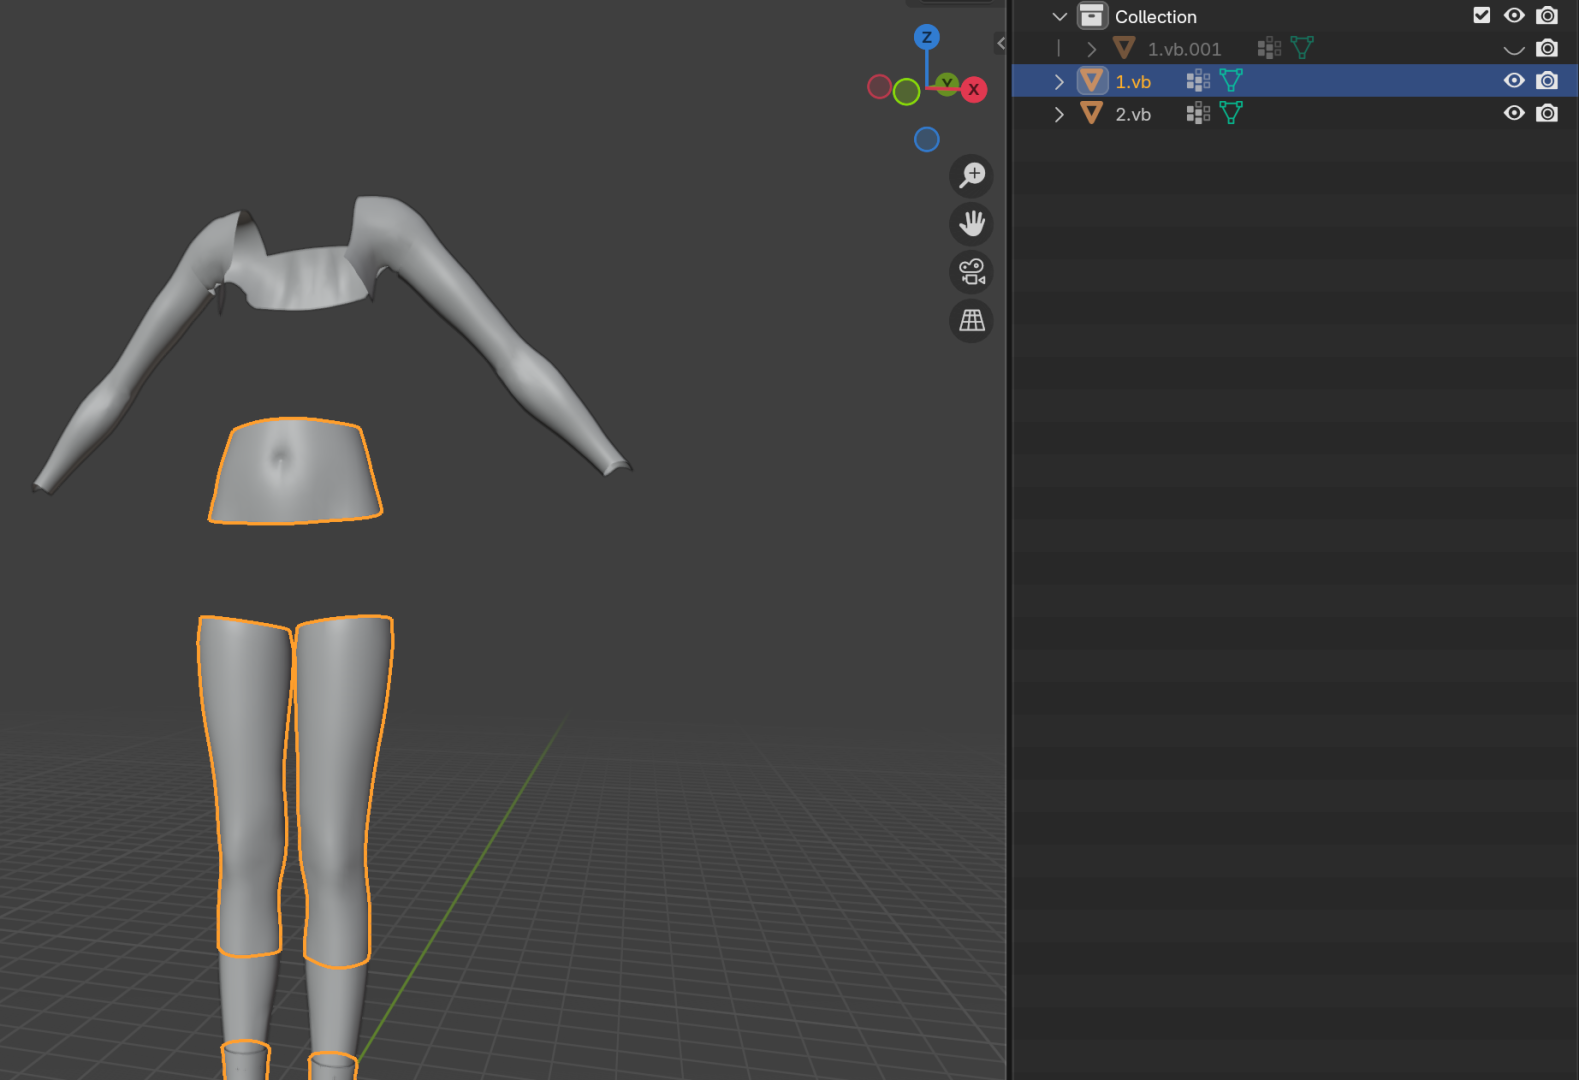Click the 1.vb.001 mesh data icon
The image size is (1579, 1080).
(x=1302, y=48)
